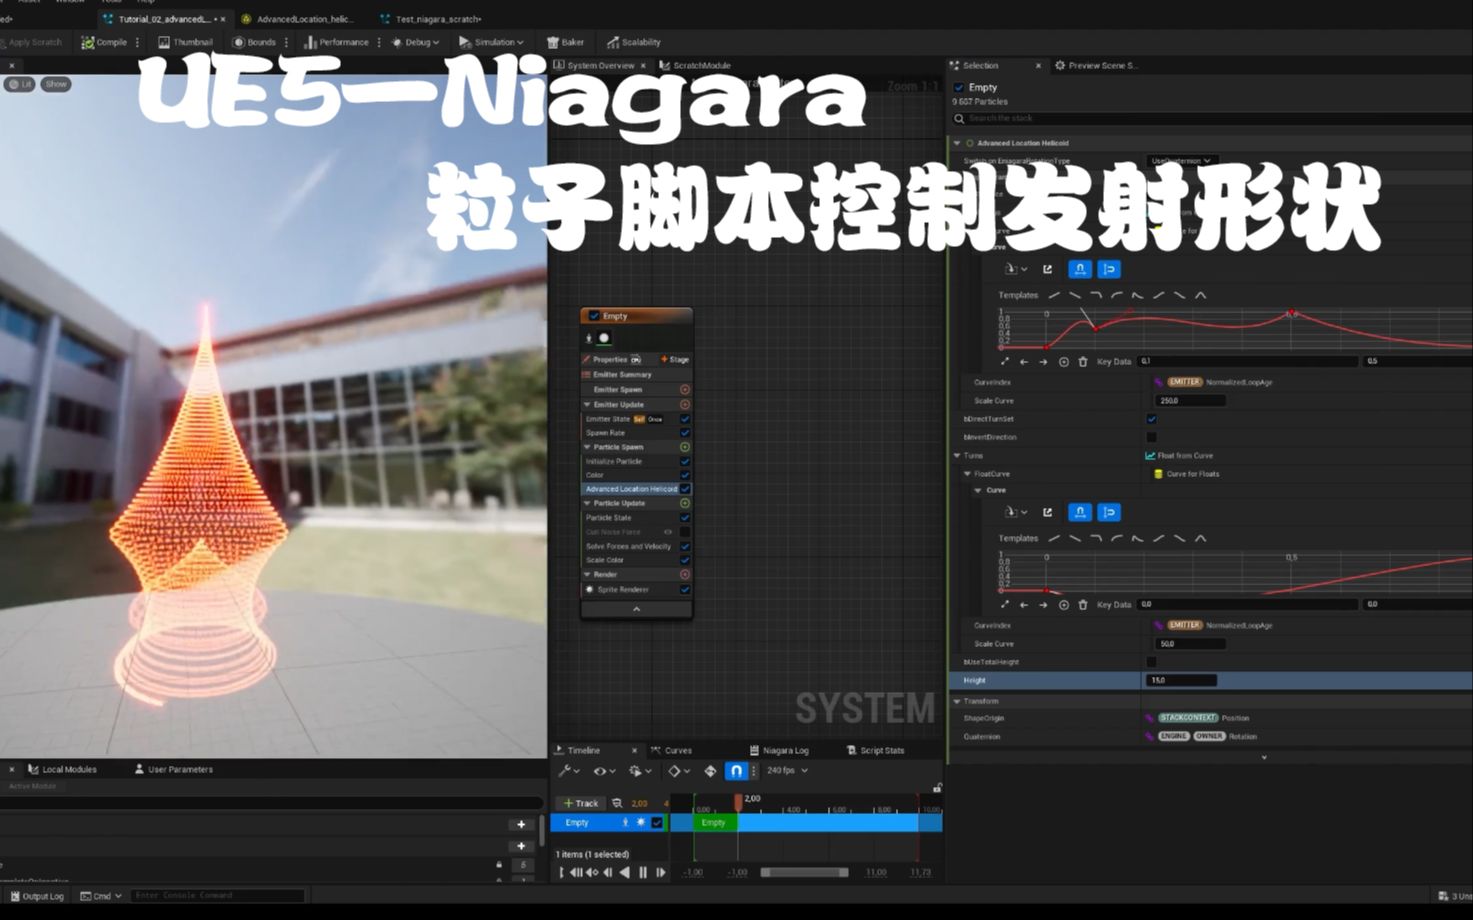The image size is (1473, 920).
Task: Collapse the Transform section
Action: coord(957,701)
